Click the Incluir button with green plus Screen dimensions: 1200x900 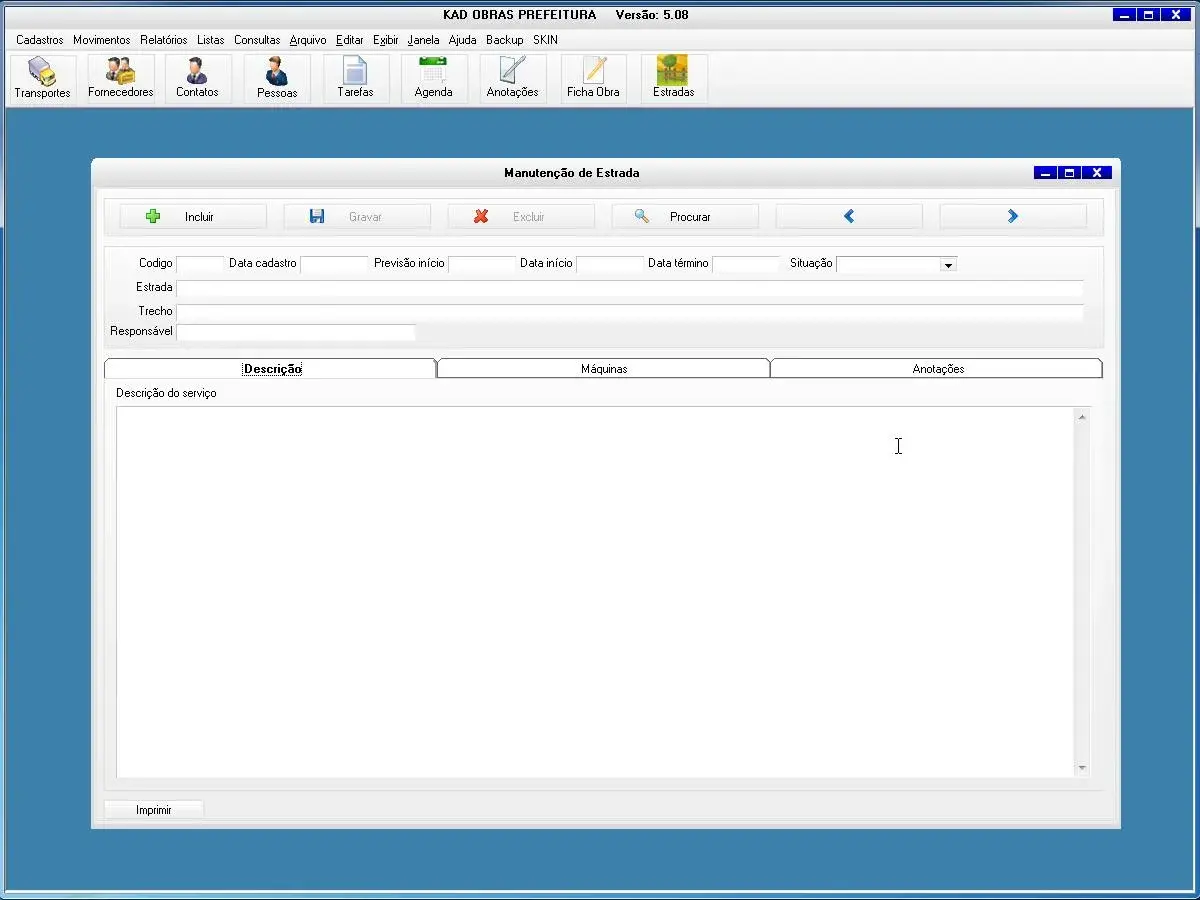coord(193,216)
